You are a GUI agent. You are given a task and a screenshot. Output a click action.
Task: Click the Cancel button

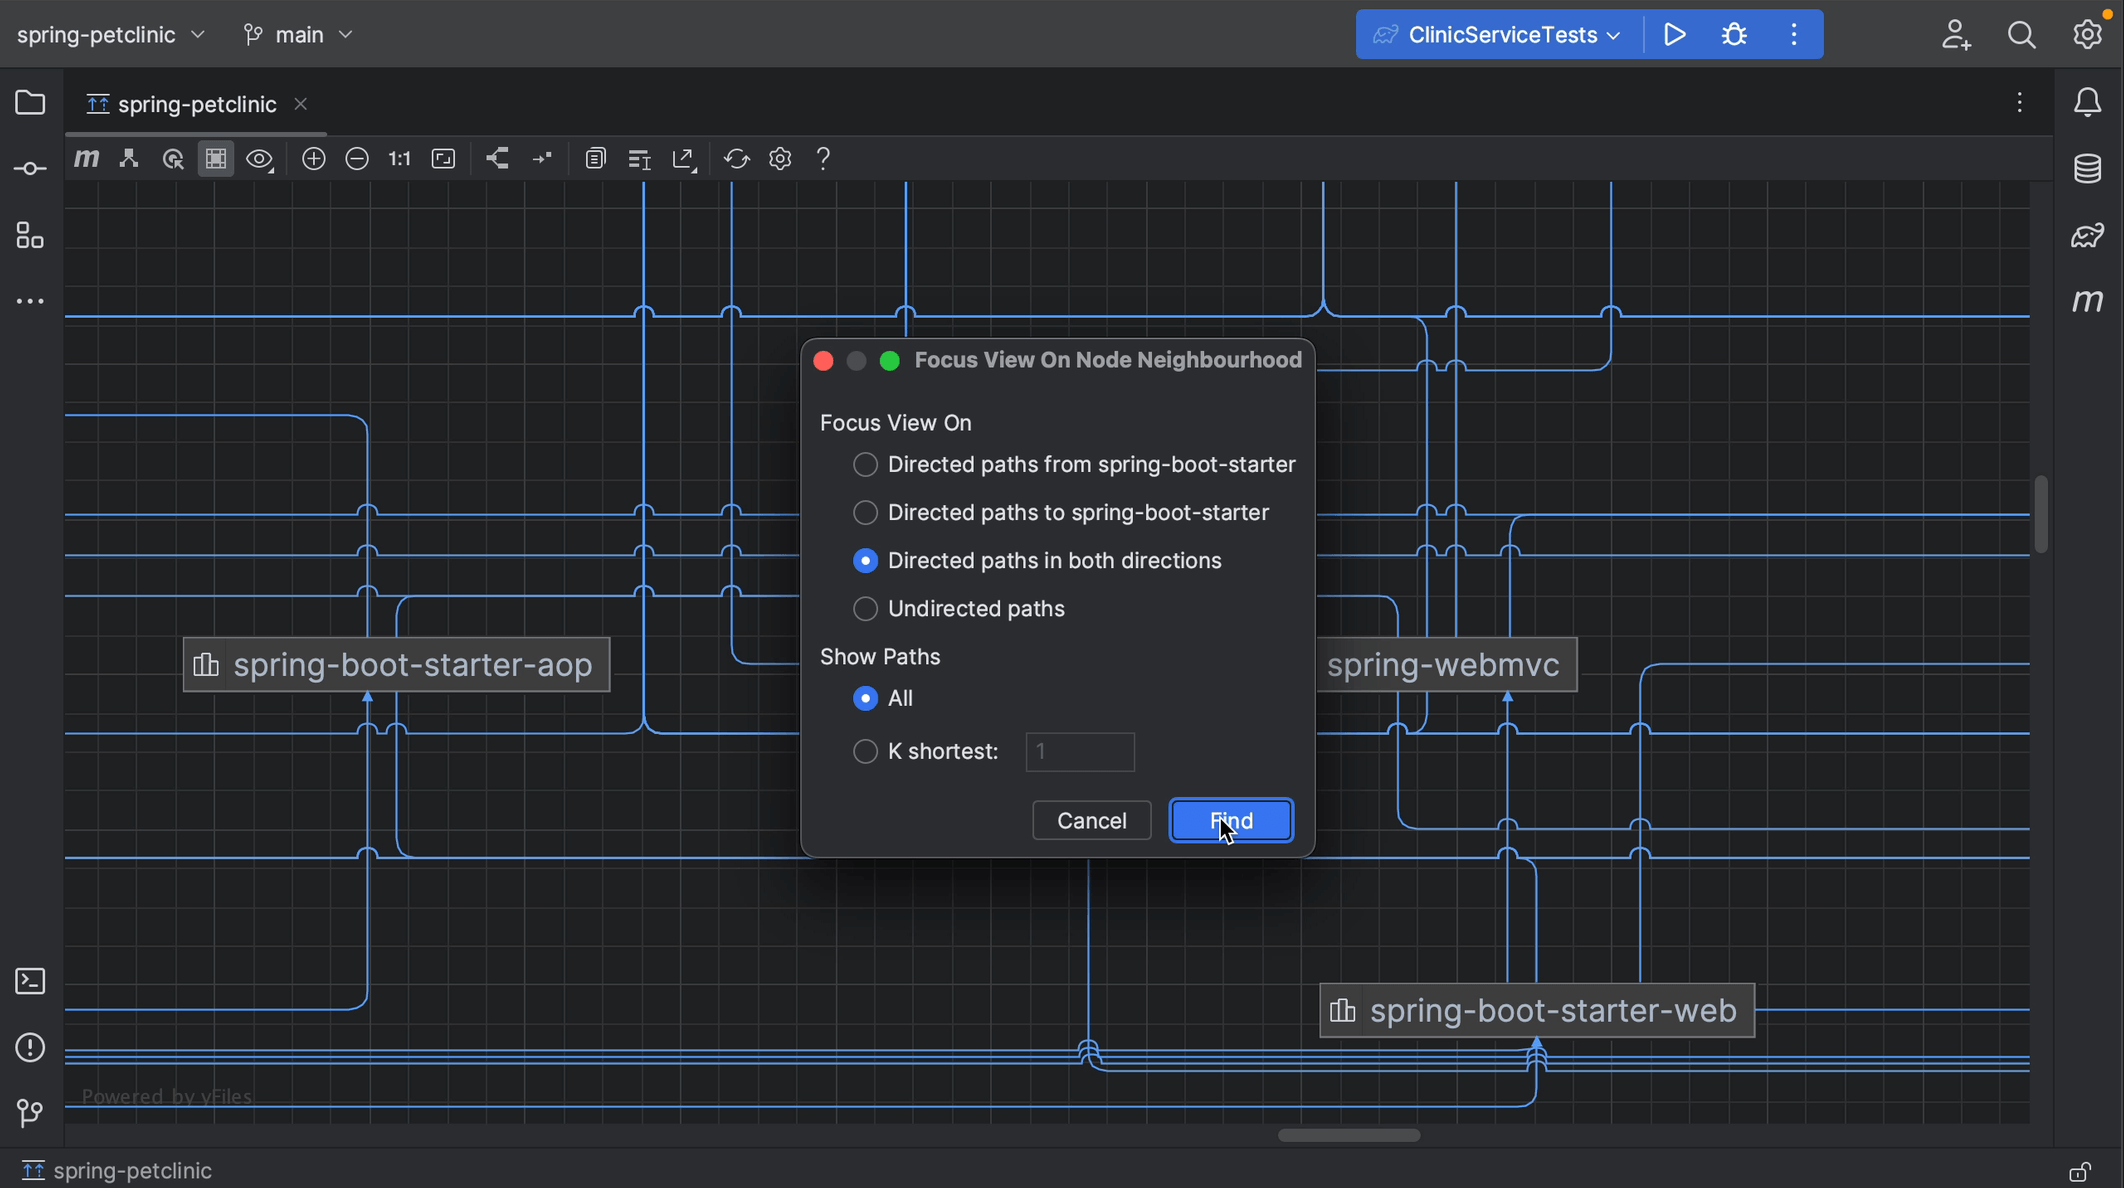1091,820
